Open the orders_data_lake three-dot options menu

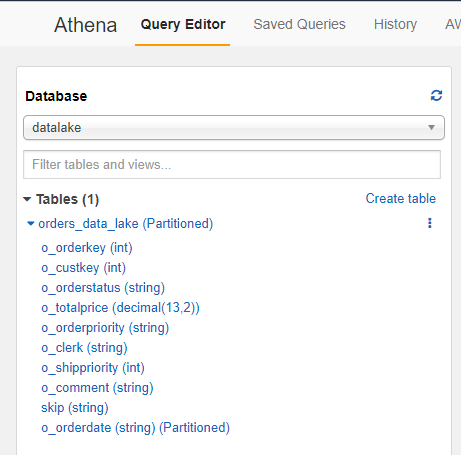(x=430, y=223)
